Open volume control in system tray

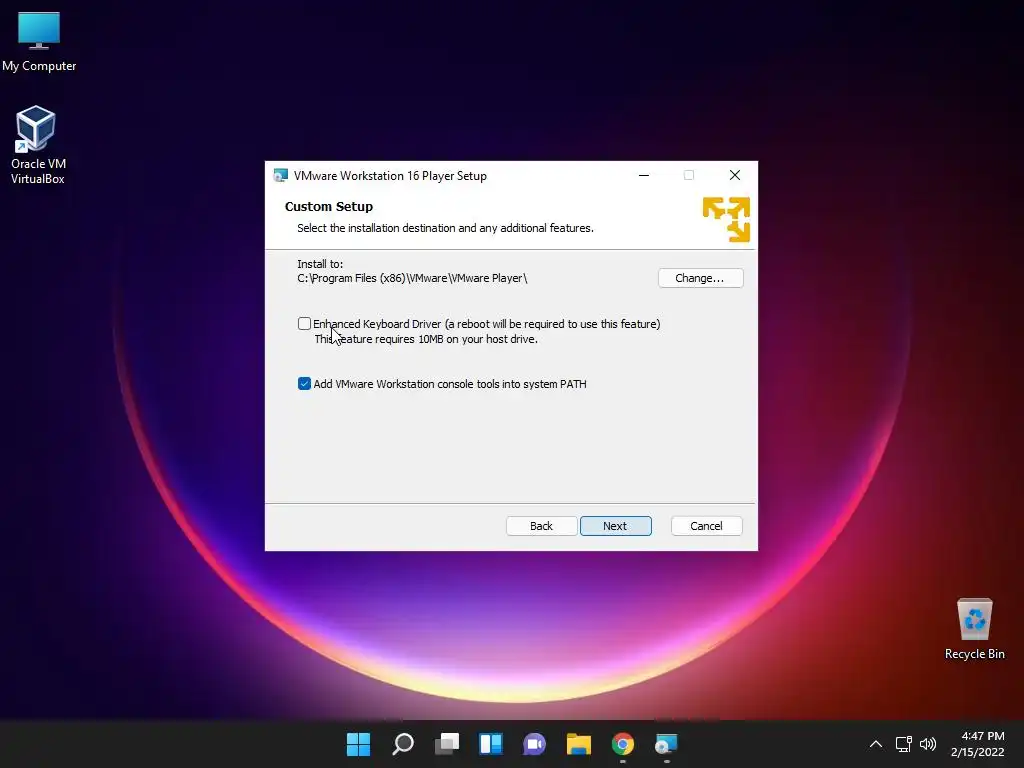pyautogui.click(x=927, y=744)
